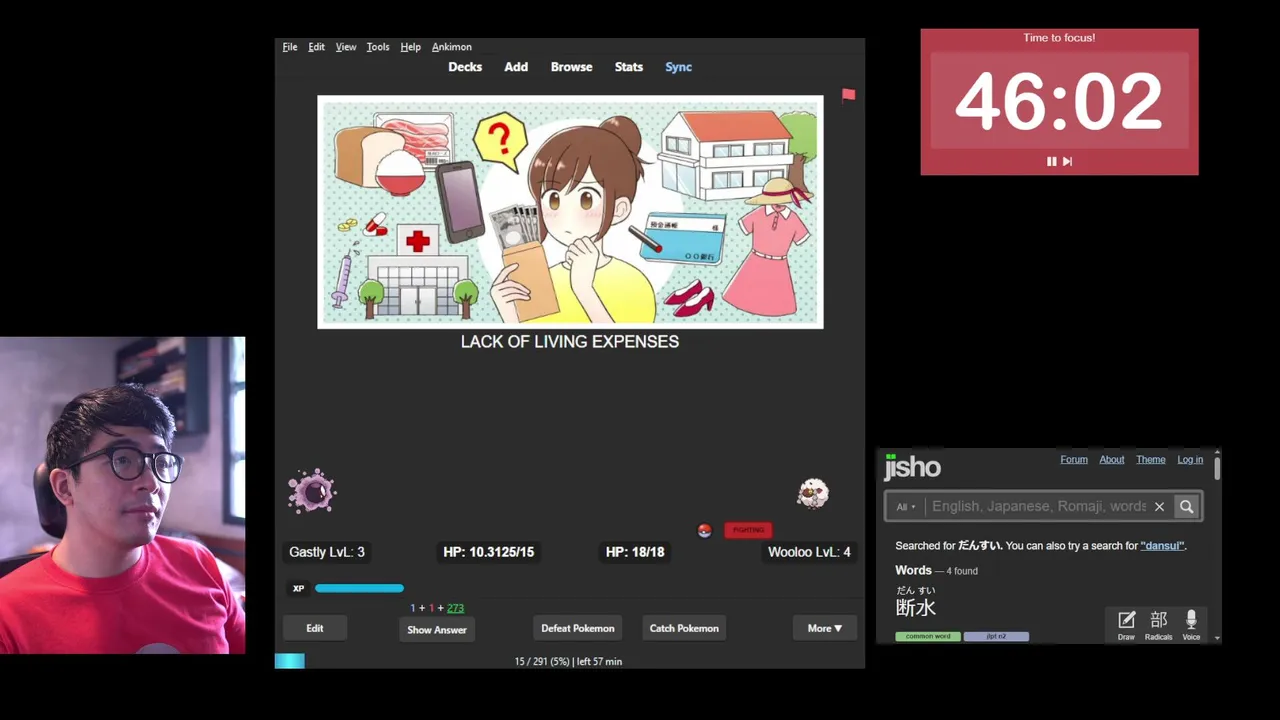Click the green 273 review count
This screenshot has height=720, width=1280.
(x=455, y=608)
